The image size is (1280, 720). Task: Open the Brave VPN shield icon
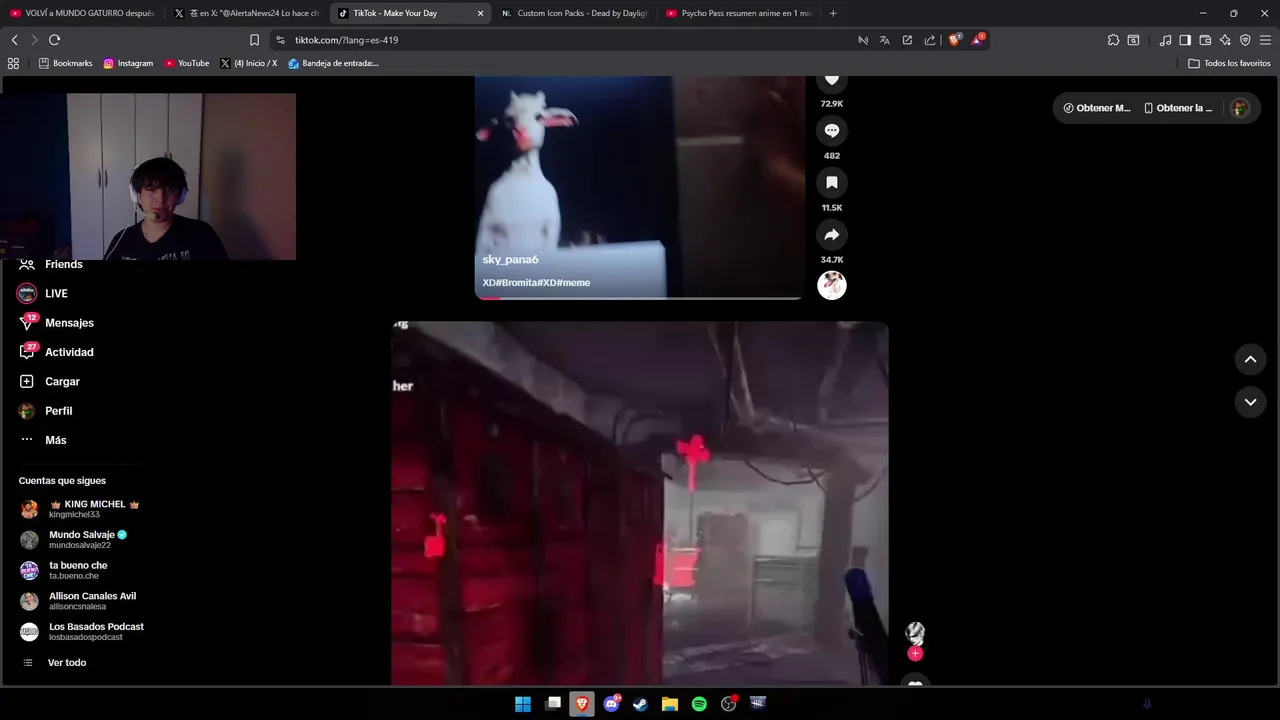(1245, 40)
